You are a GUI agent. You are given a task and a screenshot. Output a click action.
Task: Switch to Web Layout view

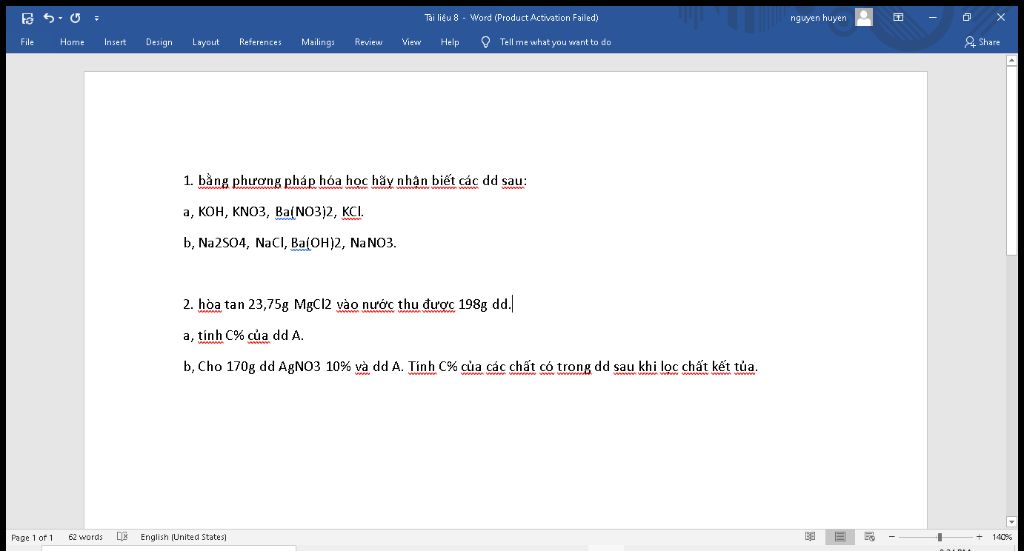coord(869,537)
